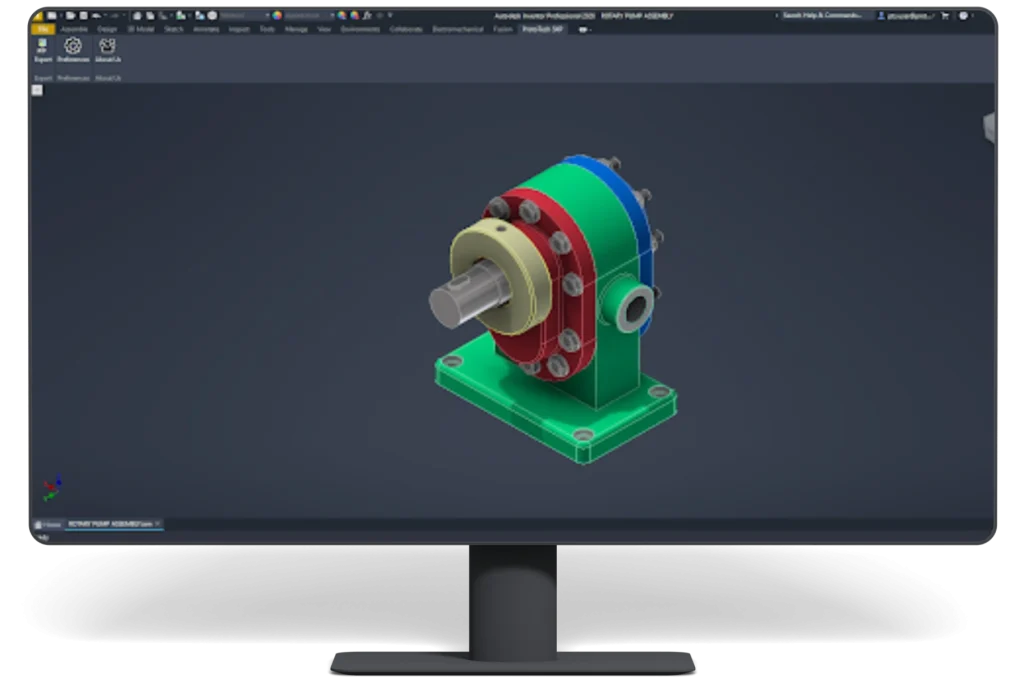Click the Search Help & Commands field
The height and width of the screenshot is (683, 1024).
point(824,16)
